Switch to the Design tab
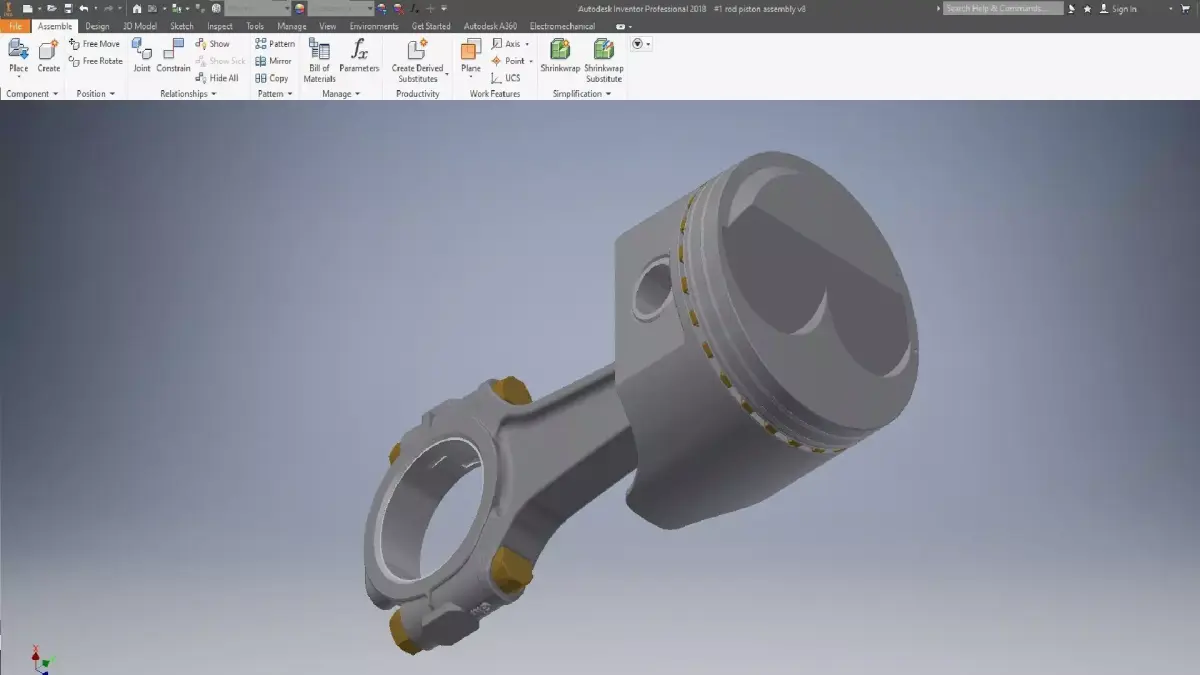Viewport: 1200px width, 675px height. click(97, 26)
